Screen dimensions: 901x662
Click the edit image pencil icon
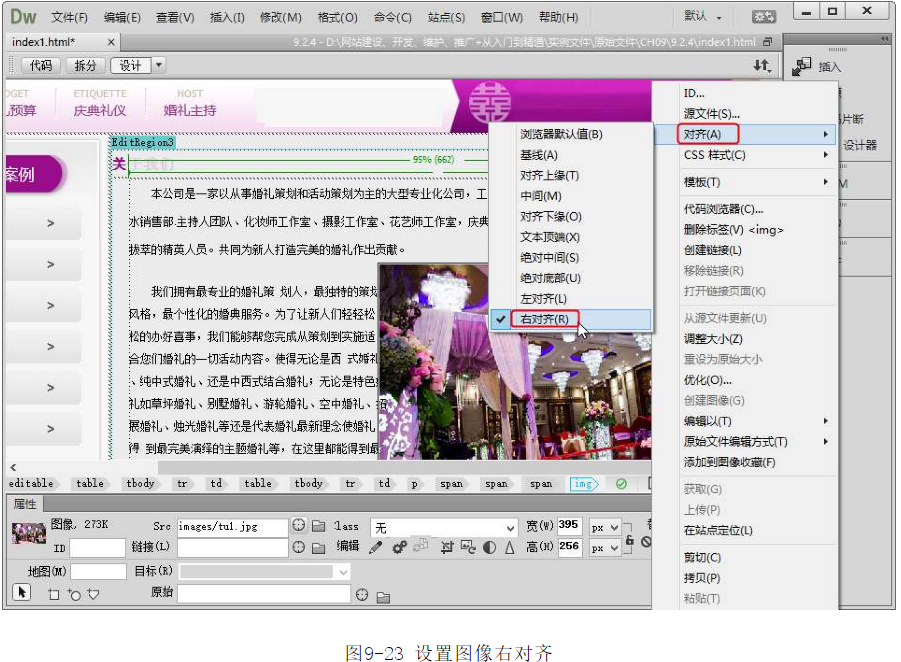coord(375,547)
